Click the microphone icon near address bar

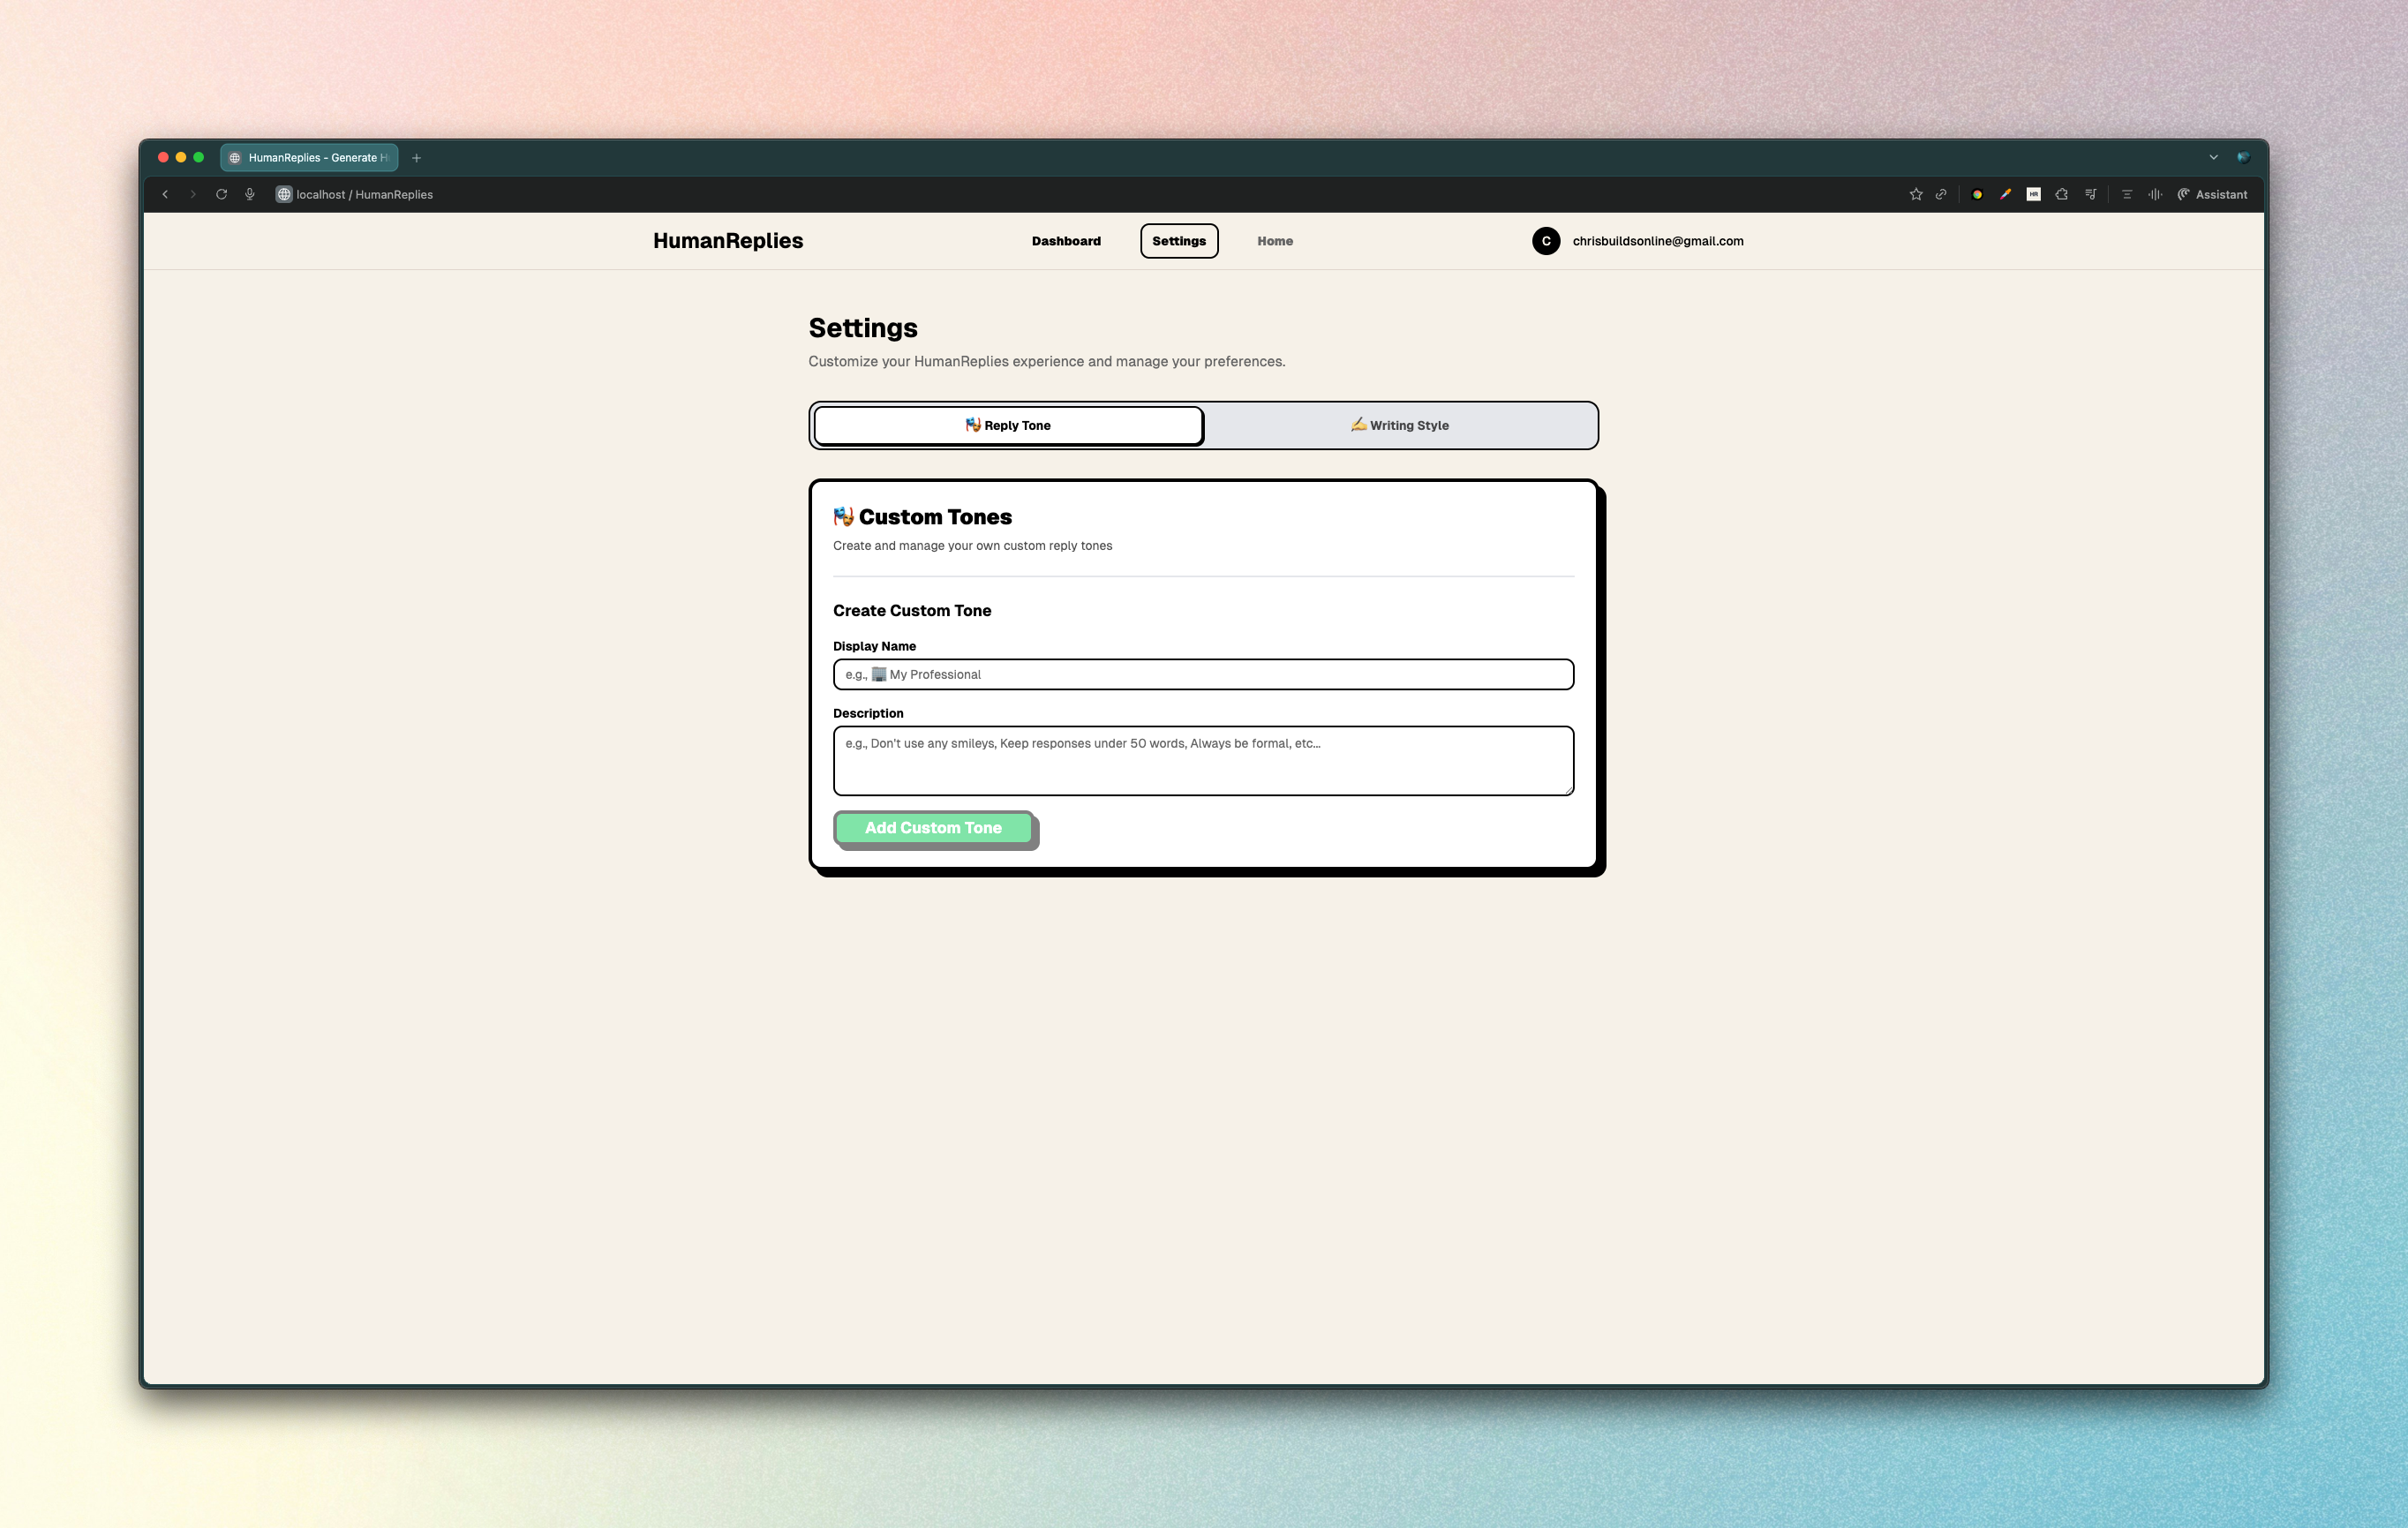pos(250,195)
